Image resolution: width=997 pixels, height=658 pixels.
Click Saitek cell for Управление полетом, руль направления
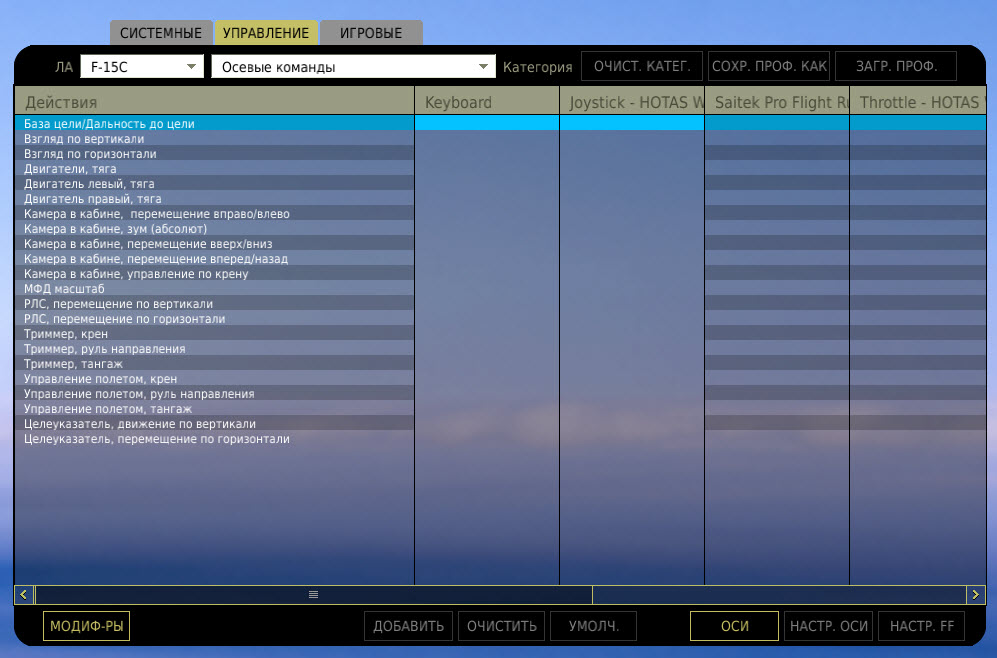[x=777, y=394]
